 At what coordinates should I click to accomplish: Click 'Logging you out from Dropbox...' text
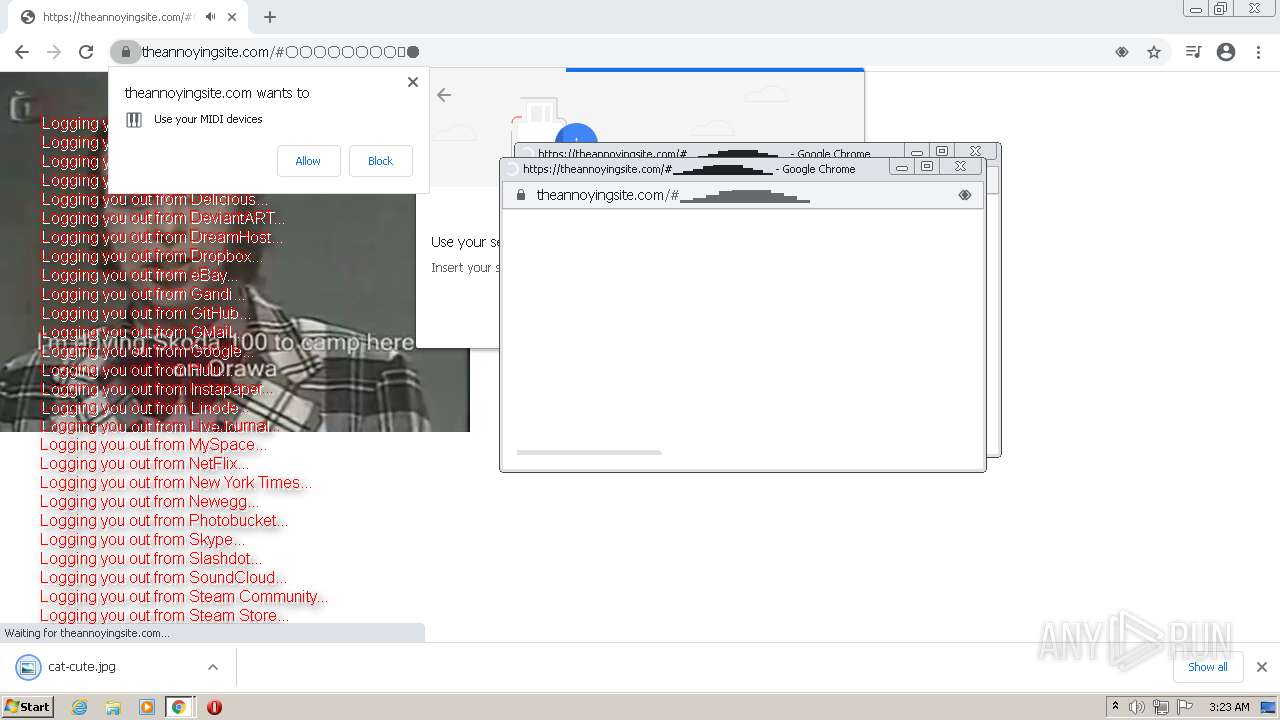click(152, 256)
